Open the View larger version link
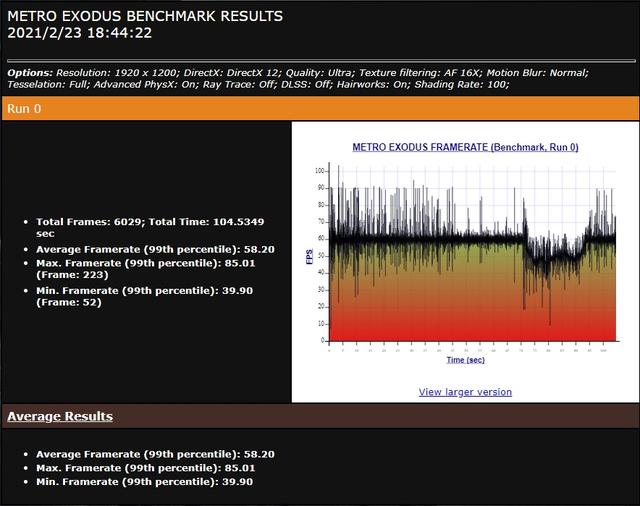The height and width of the screenshot is (506, 640). [x=465, y=392]
